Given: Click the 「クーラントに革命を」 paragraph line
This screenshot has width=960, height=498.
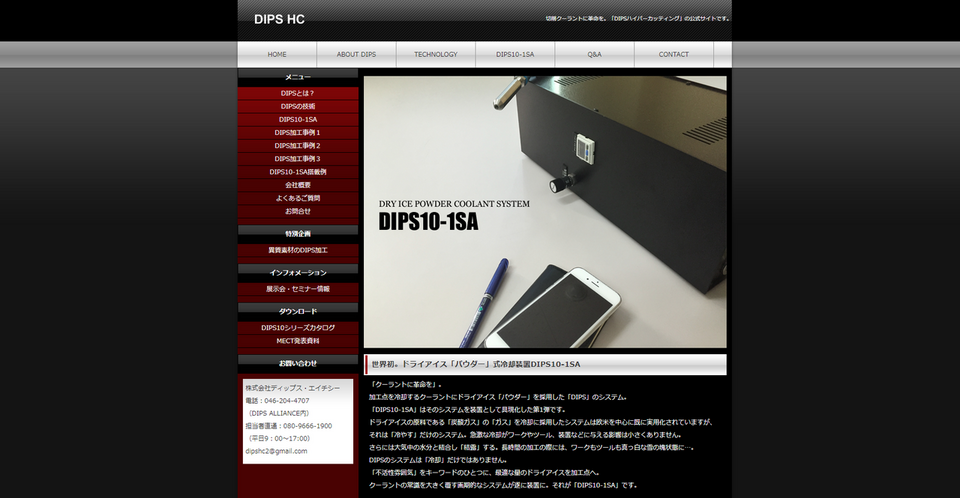Looking at the screenshot, I should click(405, 385).
